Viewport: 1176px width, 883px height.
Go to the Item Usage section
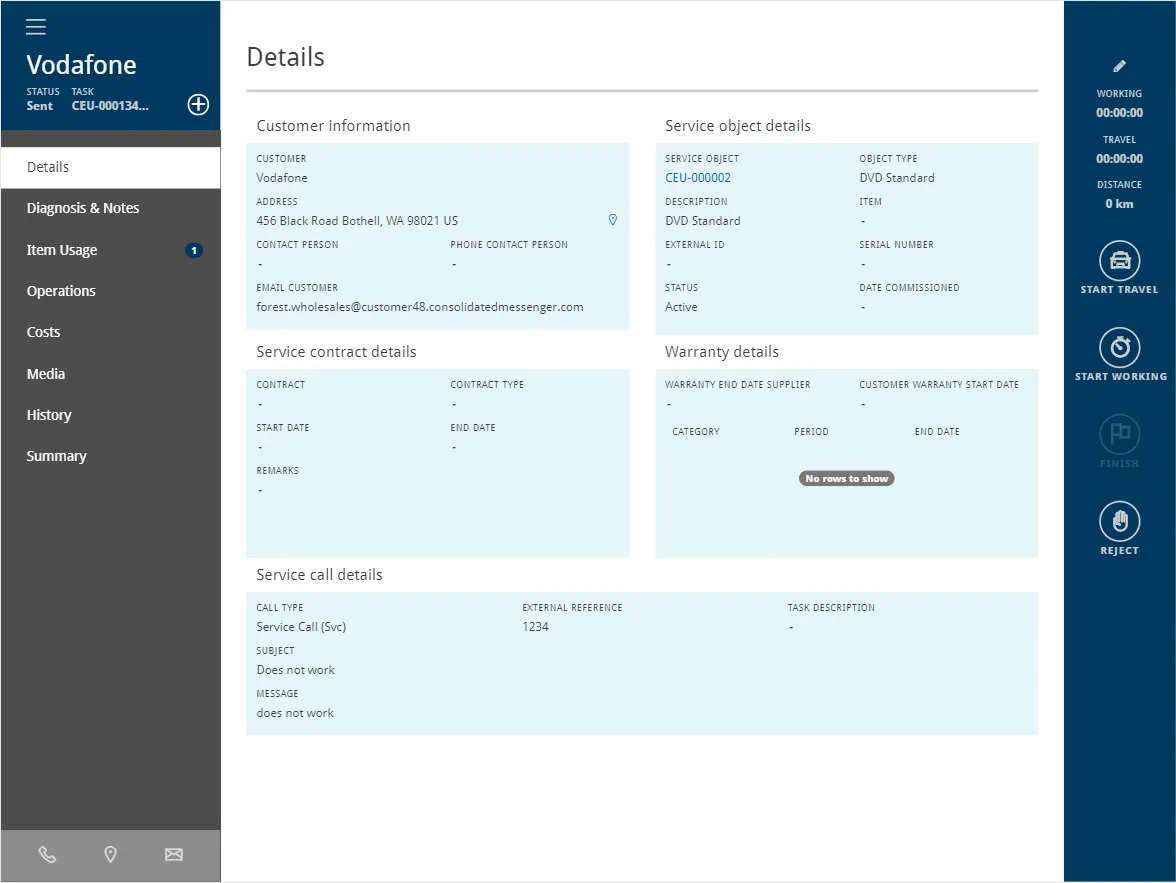pos(62,250)
